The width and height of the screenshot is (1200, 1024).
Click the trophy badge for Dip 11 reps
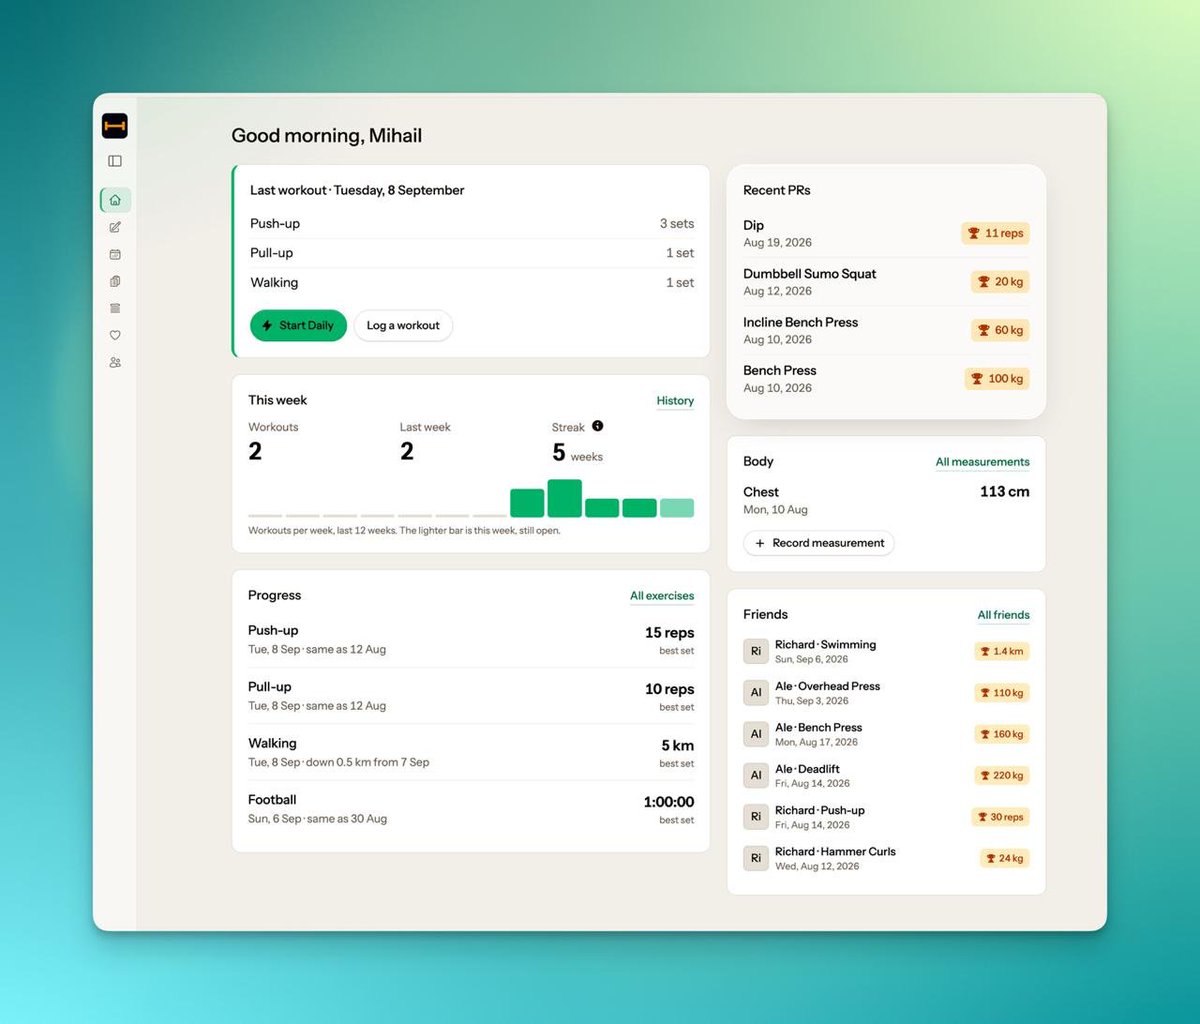tap(995, 233)
